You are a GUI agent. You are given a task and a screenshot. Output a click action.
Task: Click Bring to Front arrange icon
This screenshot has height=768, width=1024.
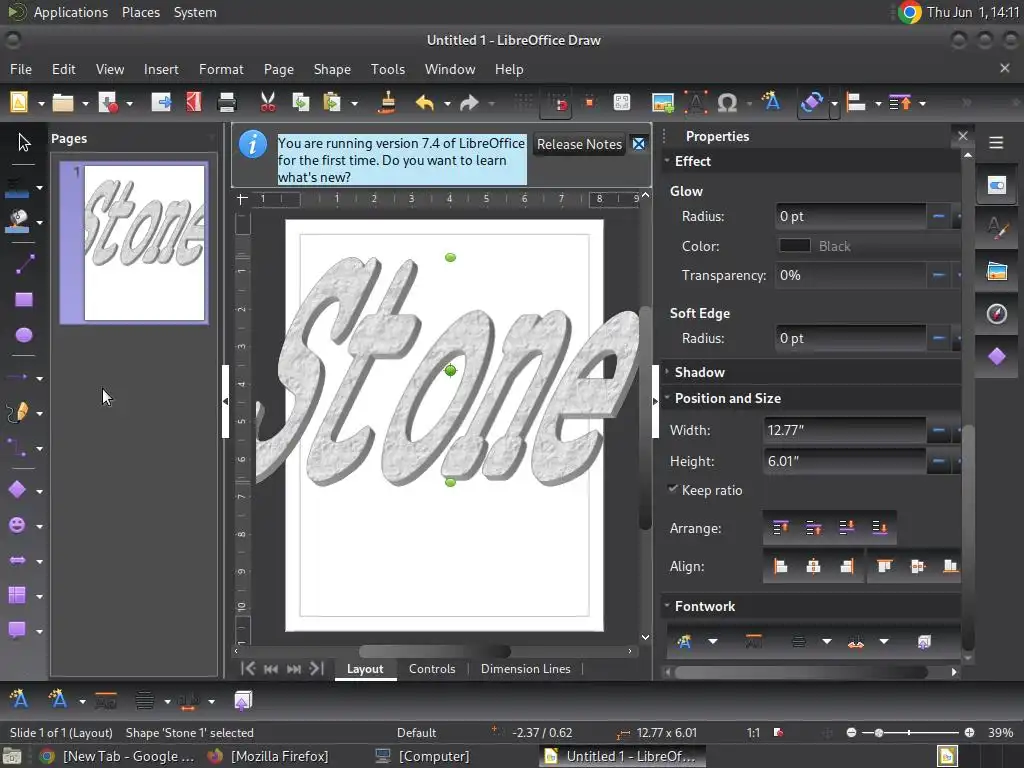click(x=780, y=527)
